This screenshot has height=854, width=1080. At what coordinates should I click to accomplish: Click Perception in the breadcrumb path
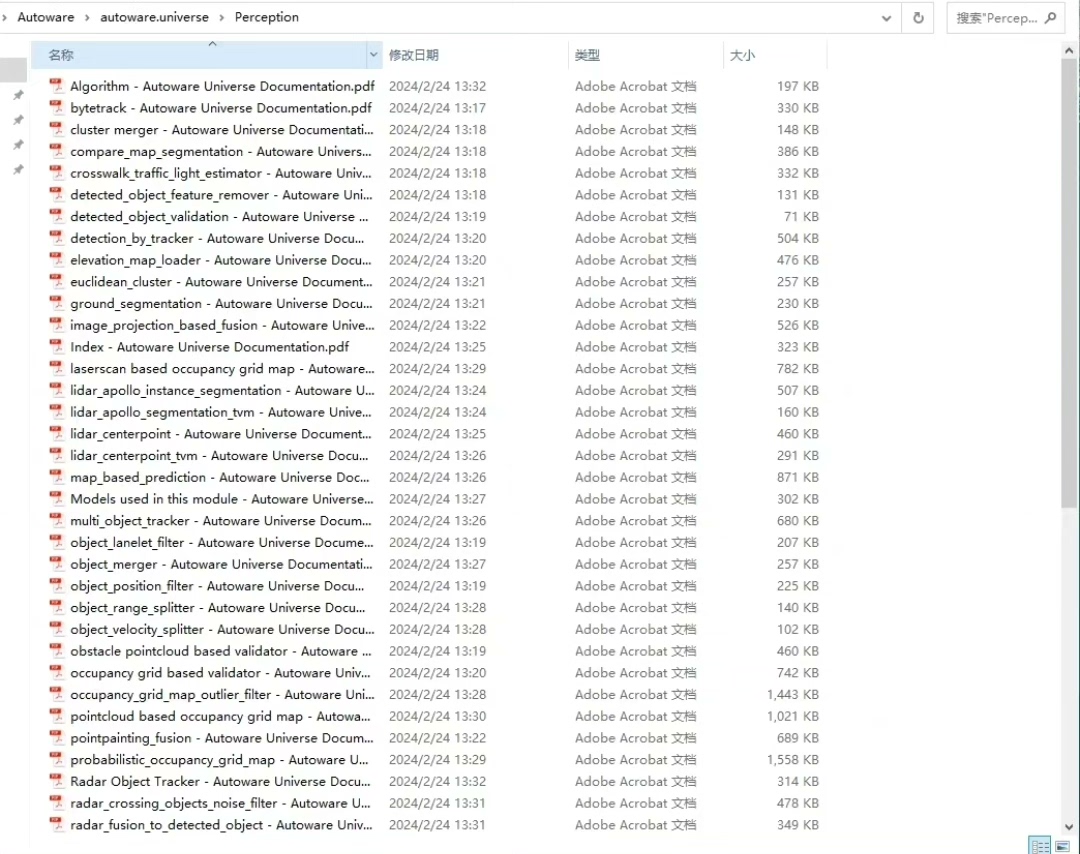pyautogui.click(x=267, y=17)
